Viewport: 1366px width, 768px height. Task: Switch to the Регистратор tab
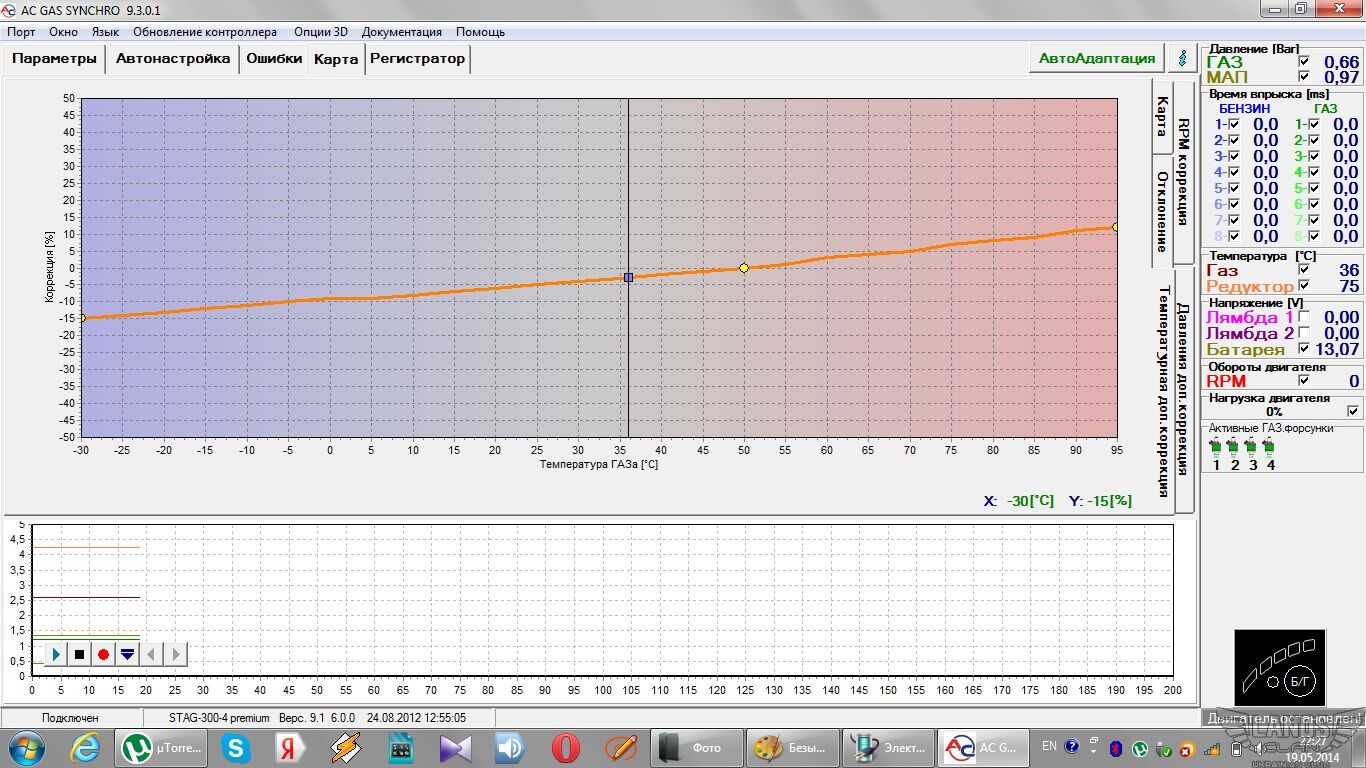[x=418, y=58]
